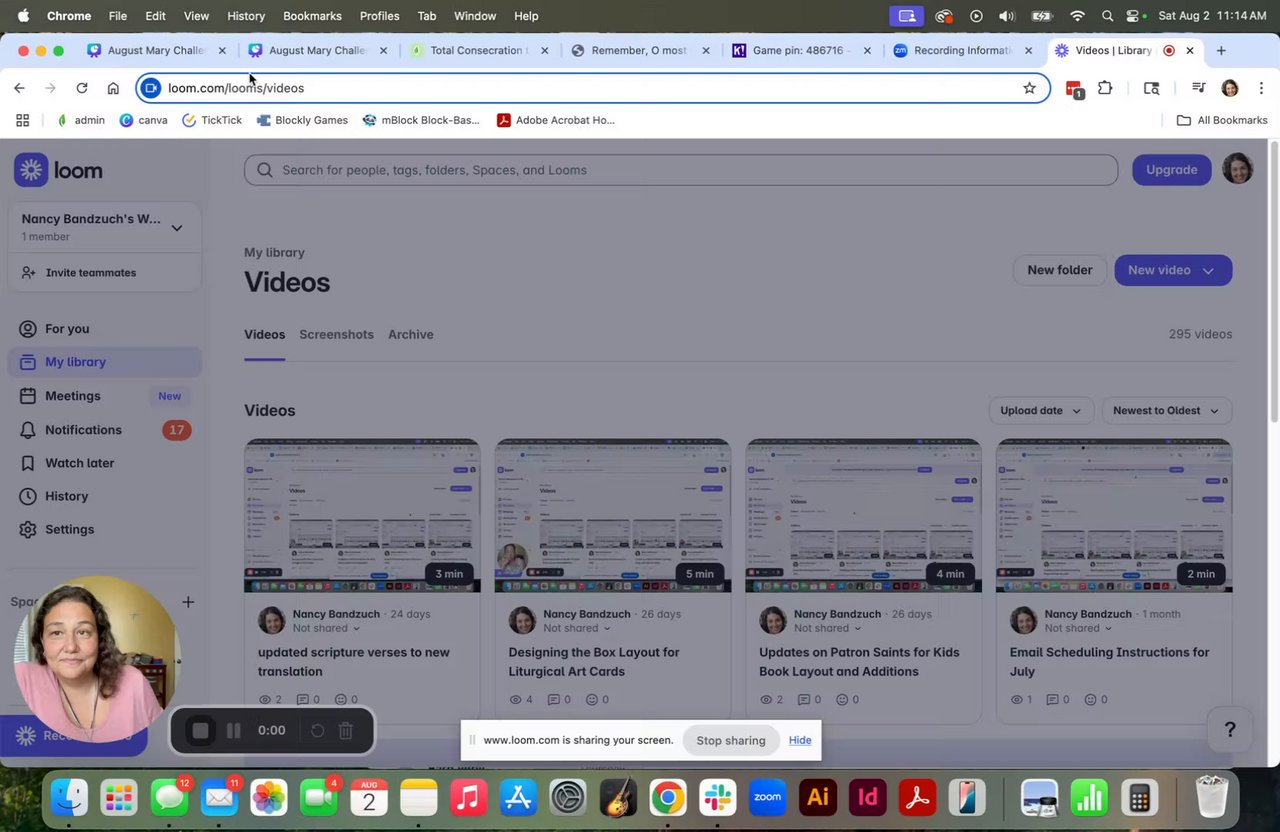The image size is (1280, 832).
Task: Delete the recording with the trash icon
Action: click(345, 731)
